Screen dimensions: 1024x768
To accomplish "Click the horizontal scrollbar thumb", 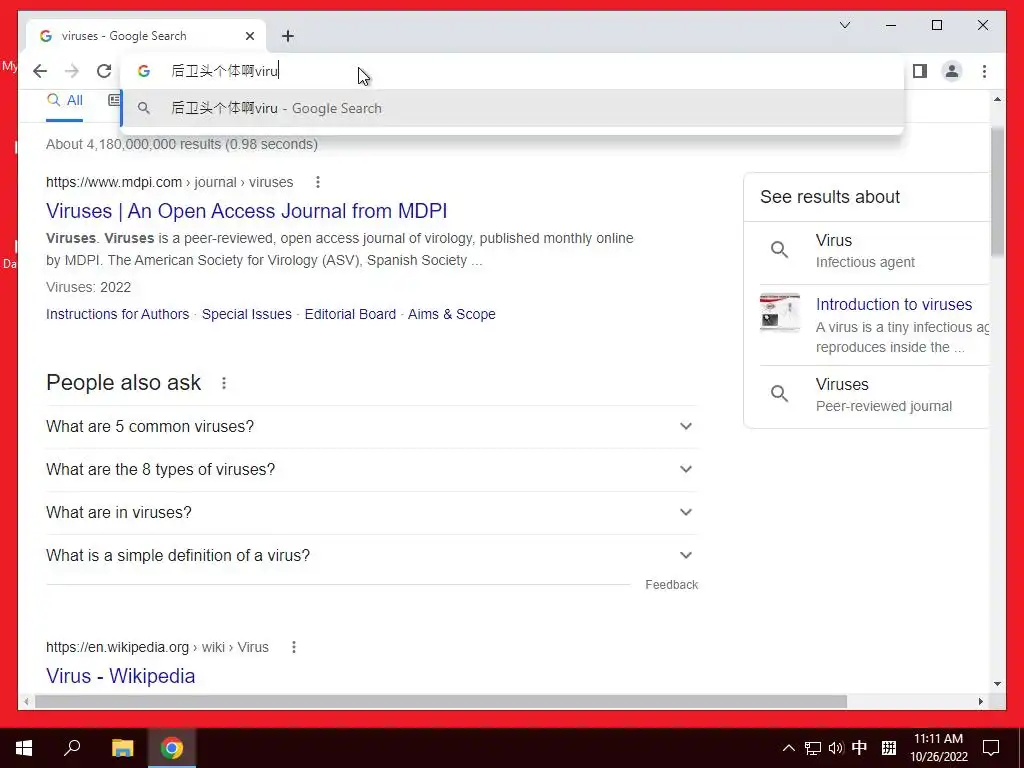I will tap(441, 701).
